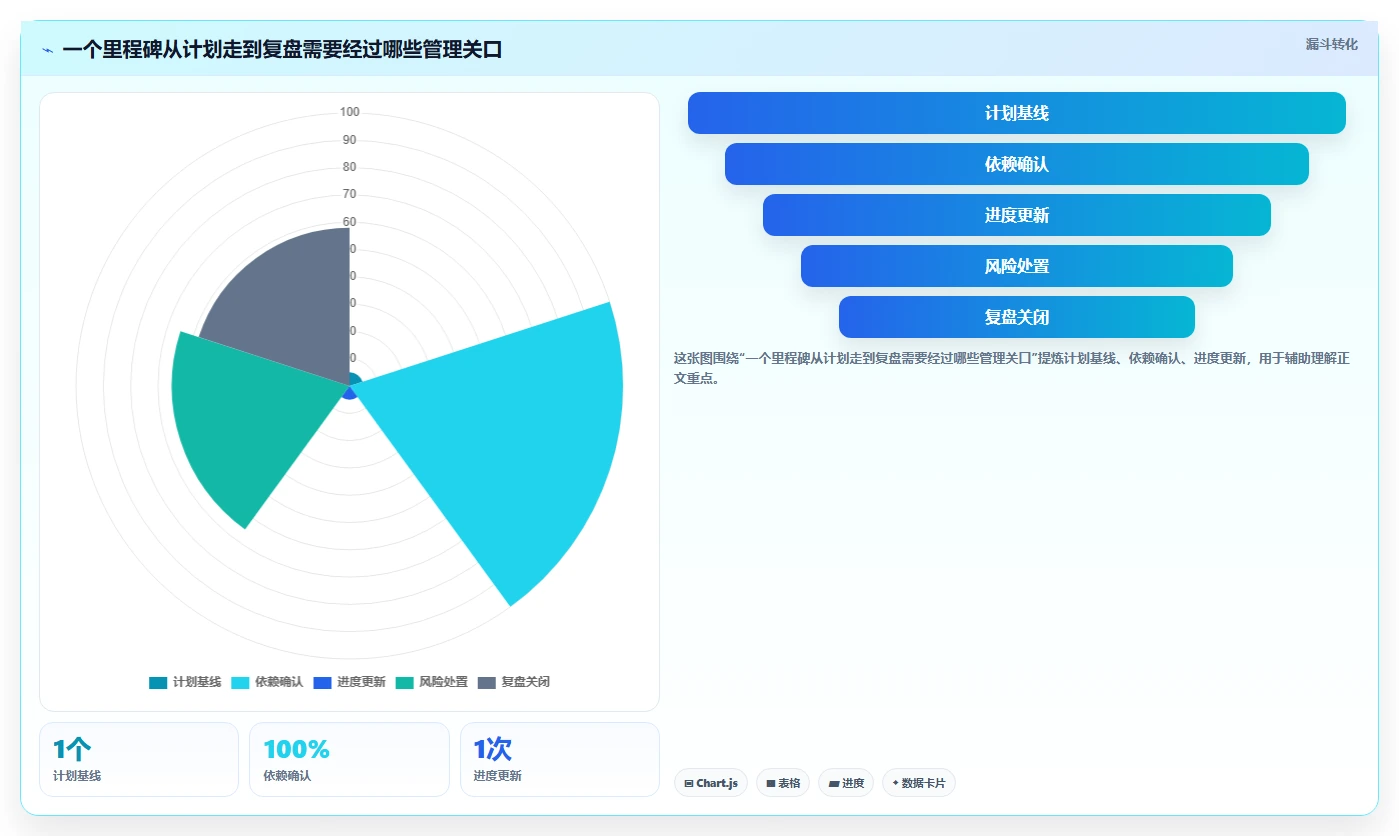
Task: Select the 依赖确认 funnel bar
Action: pyautogui.click(x=1016, y=164)
